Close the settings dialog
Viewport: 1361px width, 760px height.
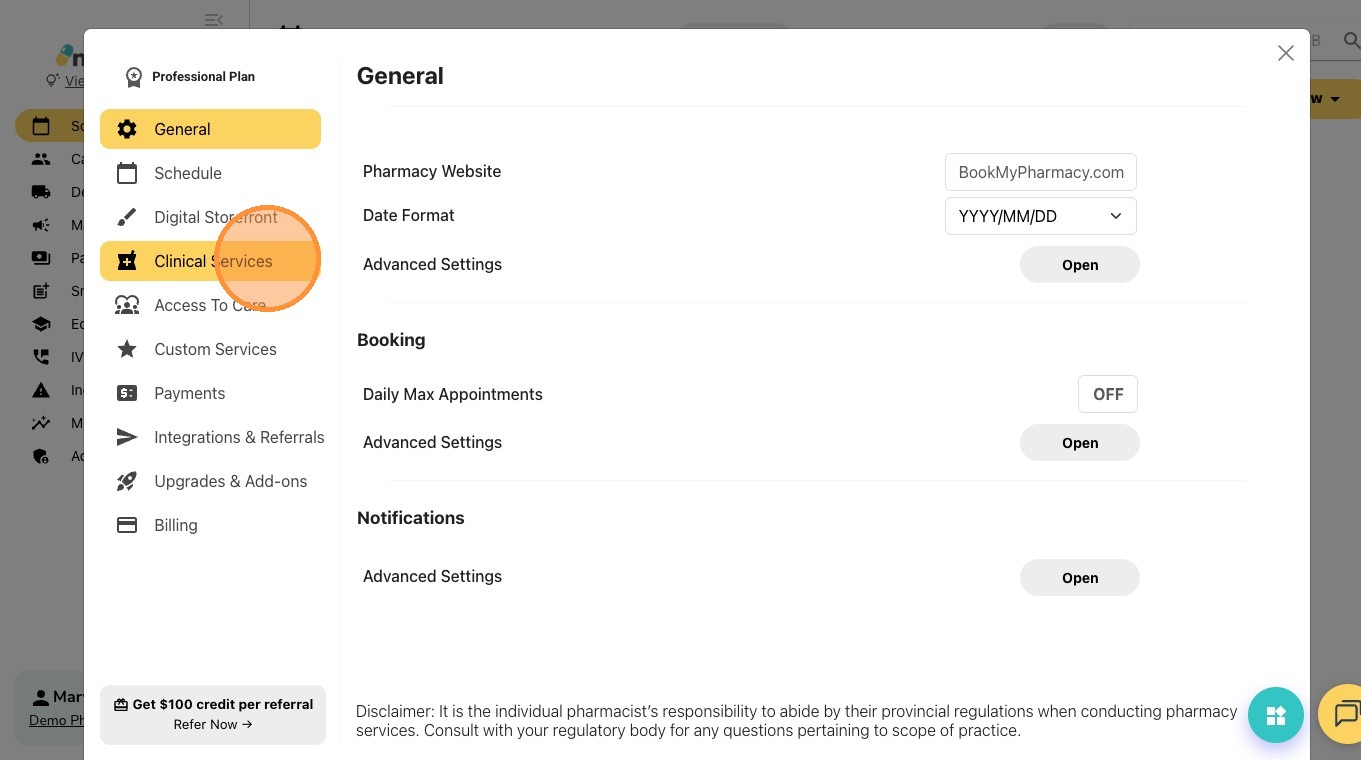tap(1285, 53)
